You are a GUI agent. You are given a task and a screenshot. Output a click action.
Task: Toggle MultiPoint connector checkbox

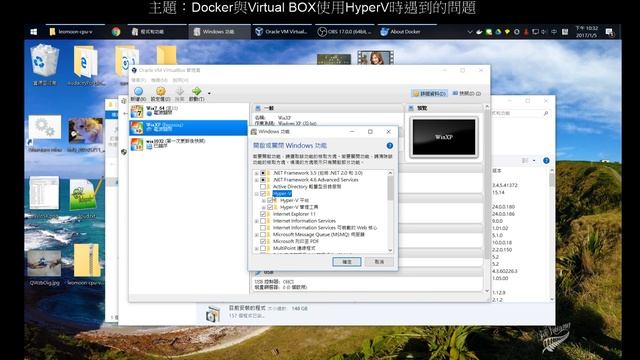[x=263, y=248]
